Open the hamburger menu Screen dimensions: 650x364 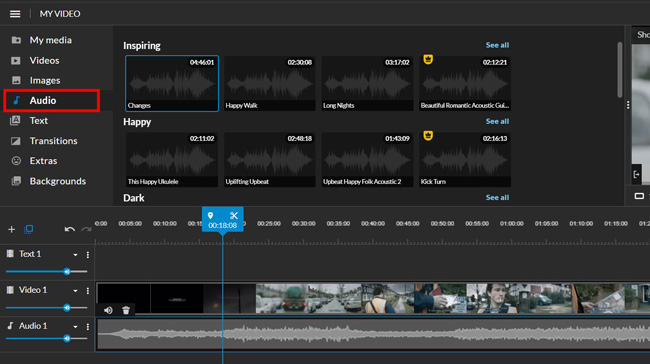pyautogui.click(x=15, y=14)
